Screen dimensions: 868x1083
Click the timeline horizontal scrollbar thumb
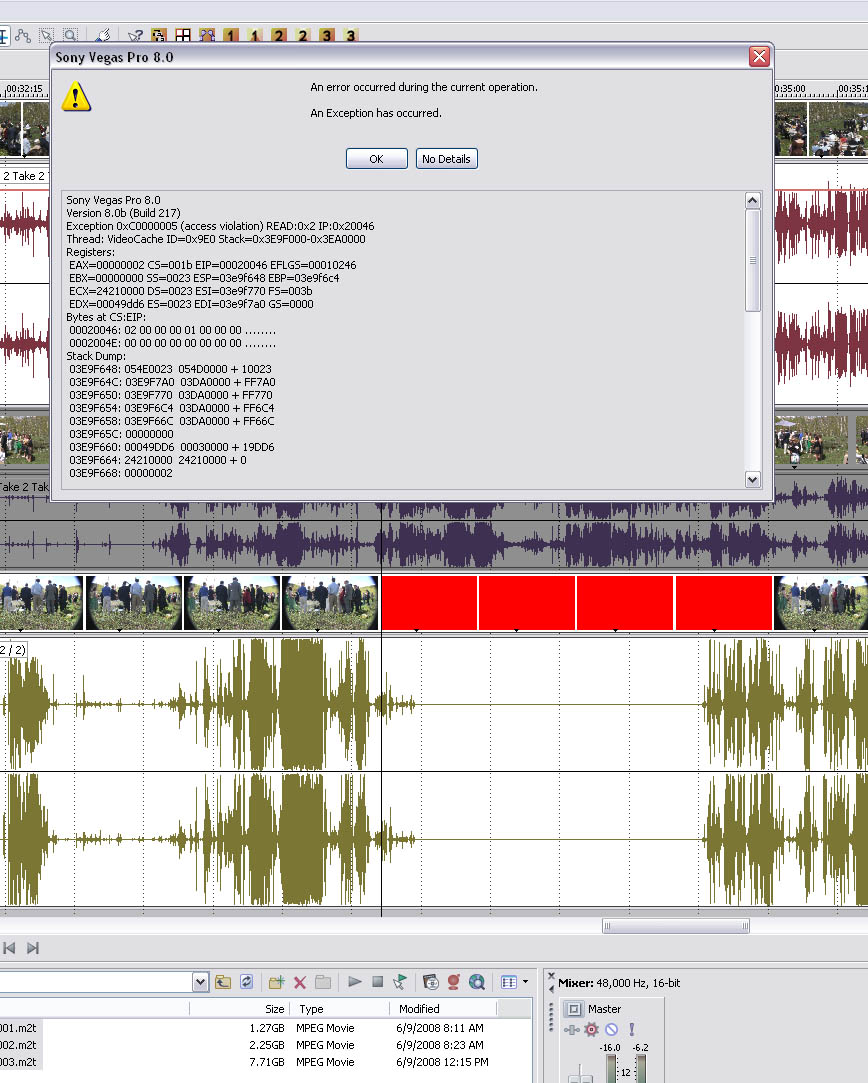click(x=676, y=926)
